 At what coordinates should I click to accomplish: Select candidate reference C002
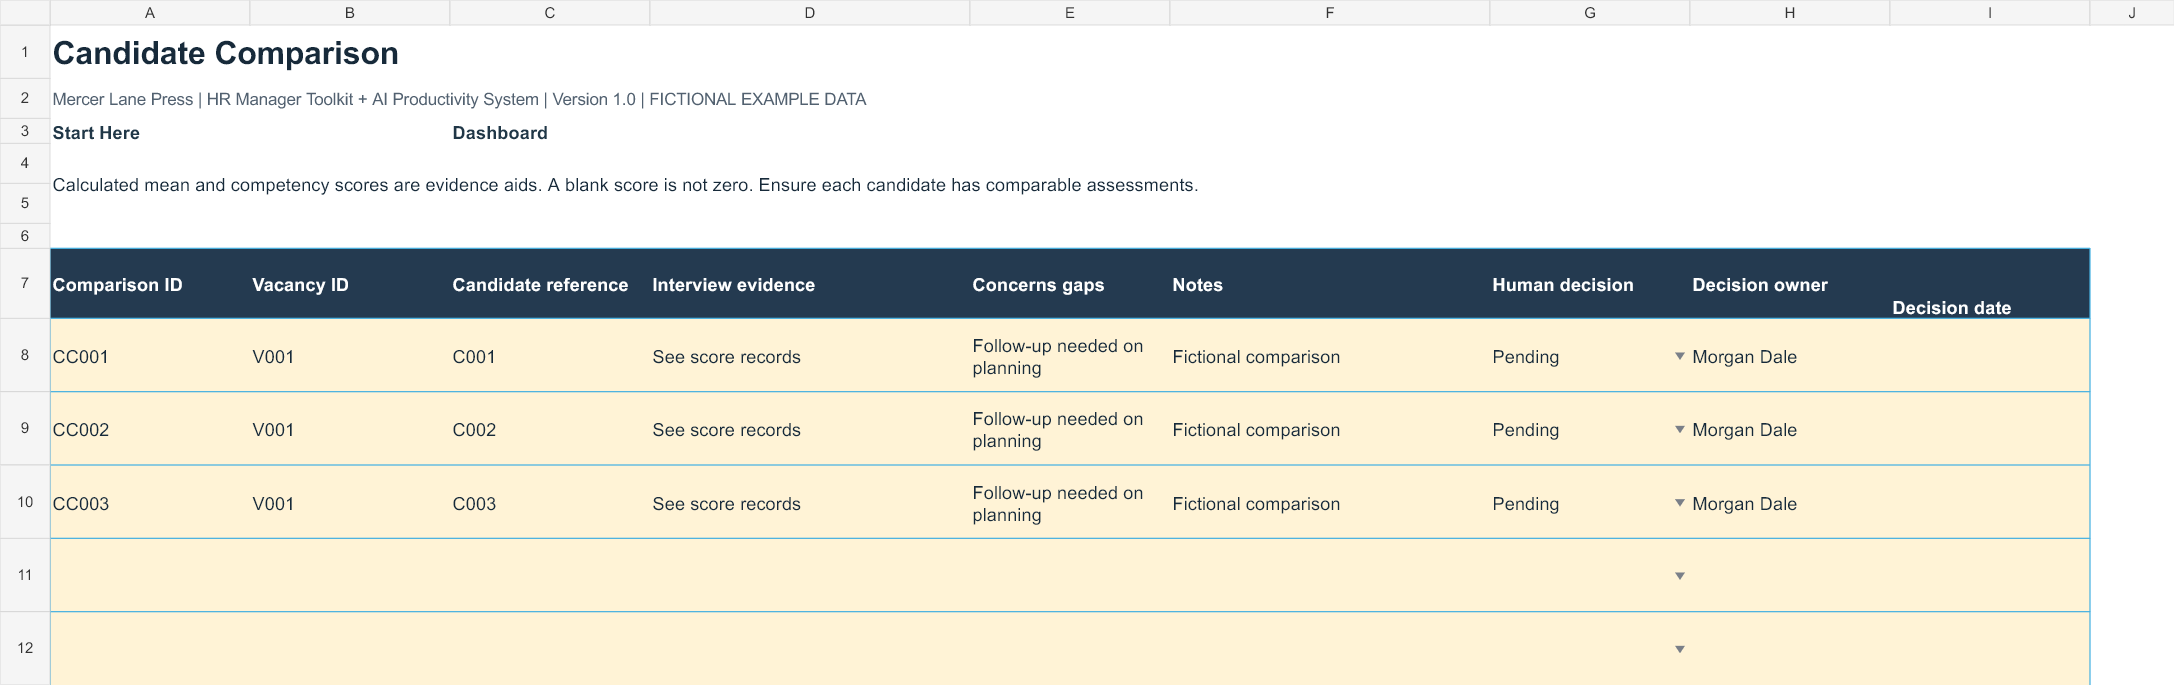coord(550,429)
